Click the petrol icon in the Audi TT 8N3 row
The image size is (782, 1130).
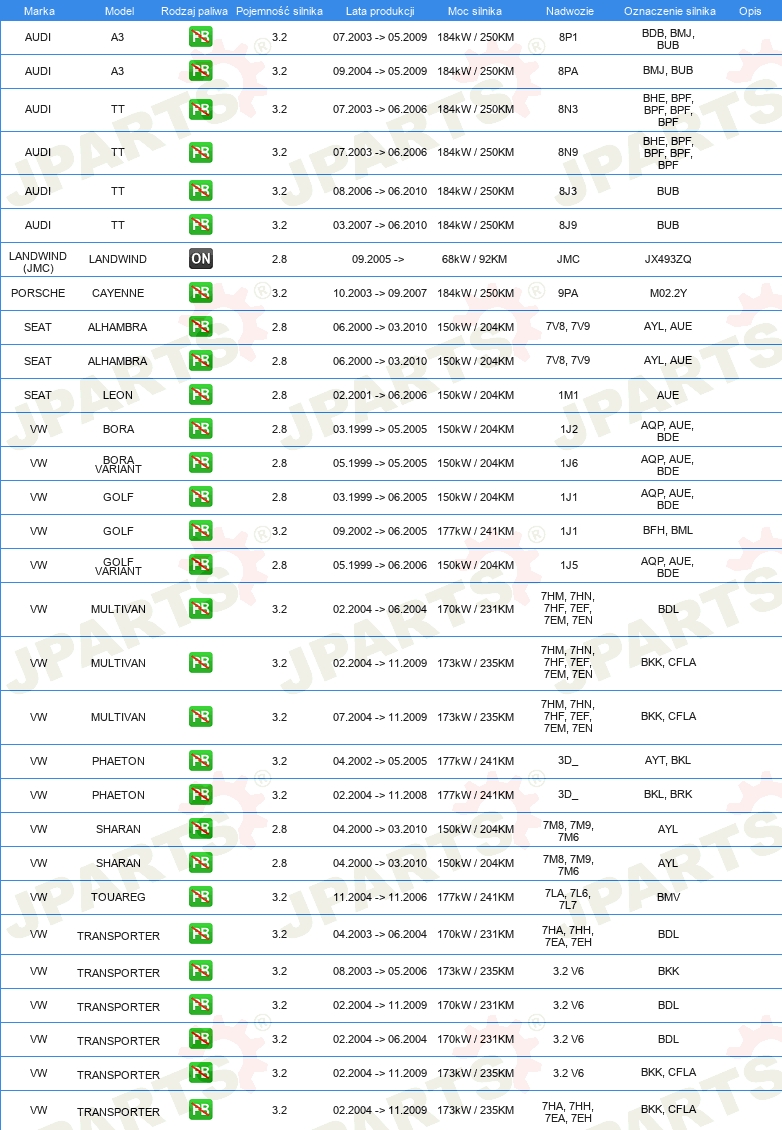[200, 109]
